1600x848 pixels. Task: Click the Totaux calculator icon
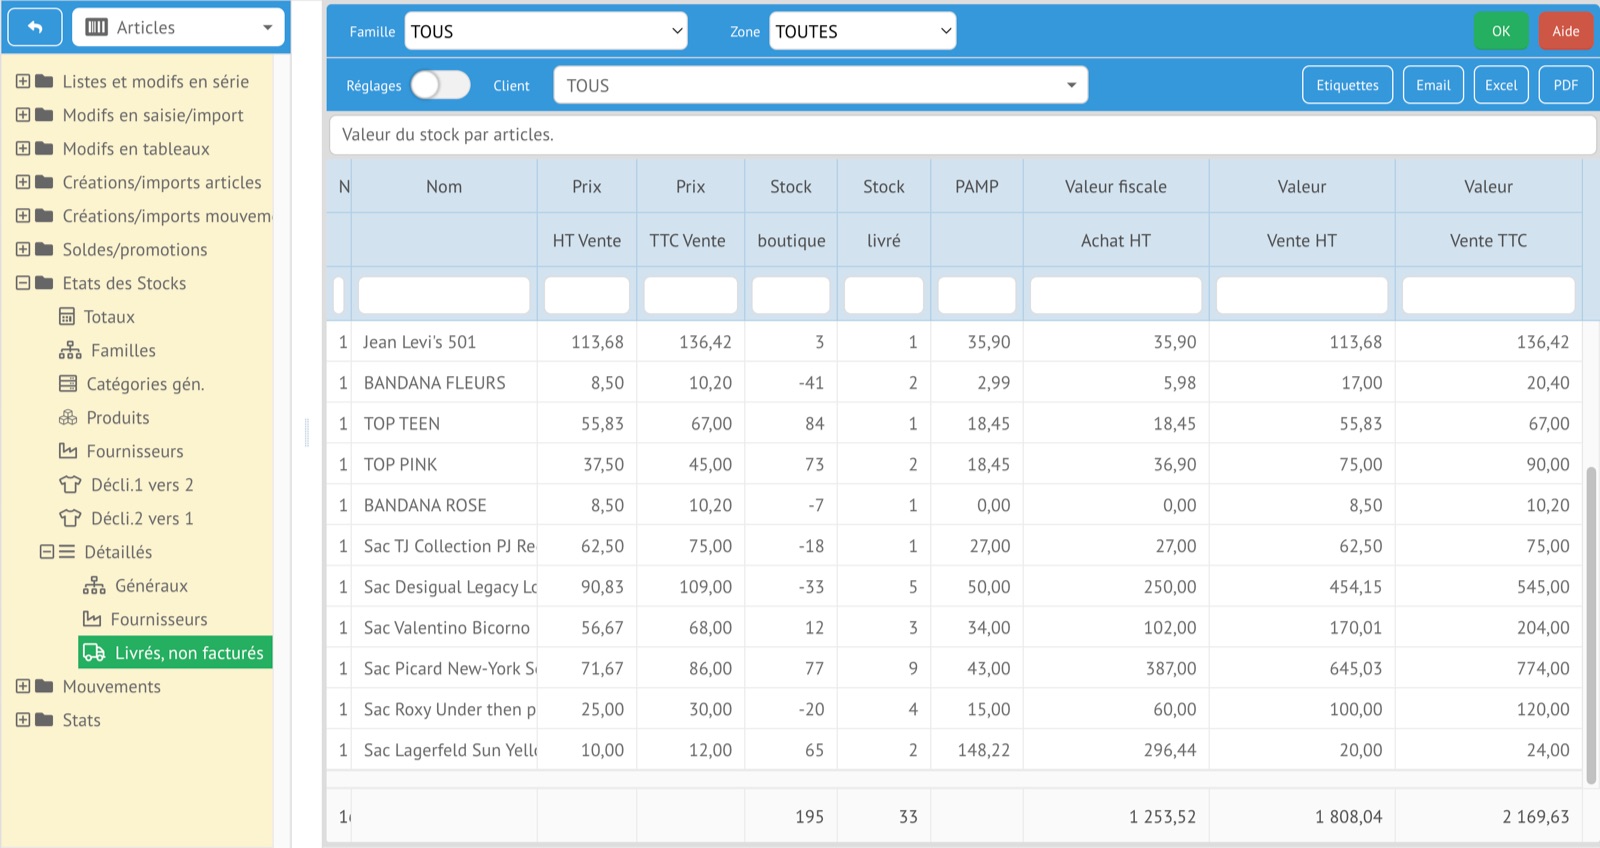67,317
